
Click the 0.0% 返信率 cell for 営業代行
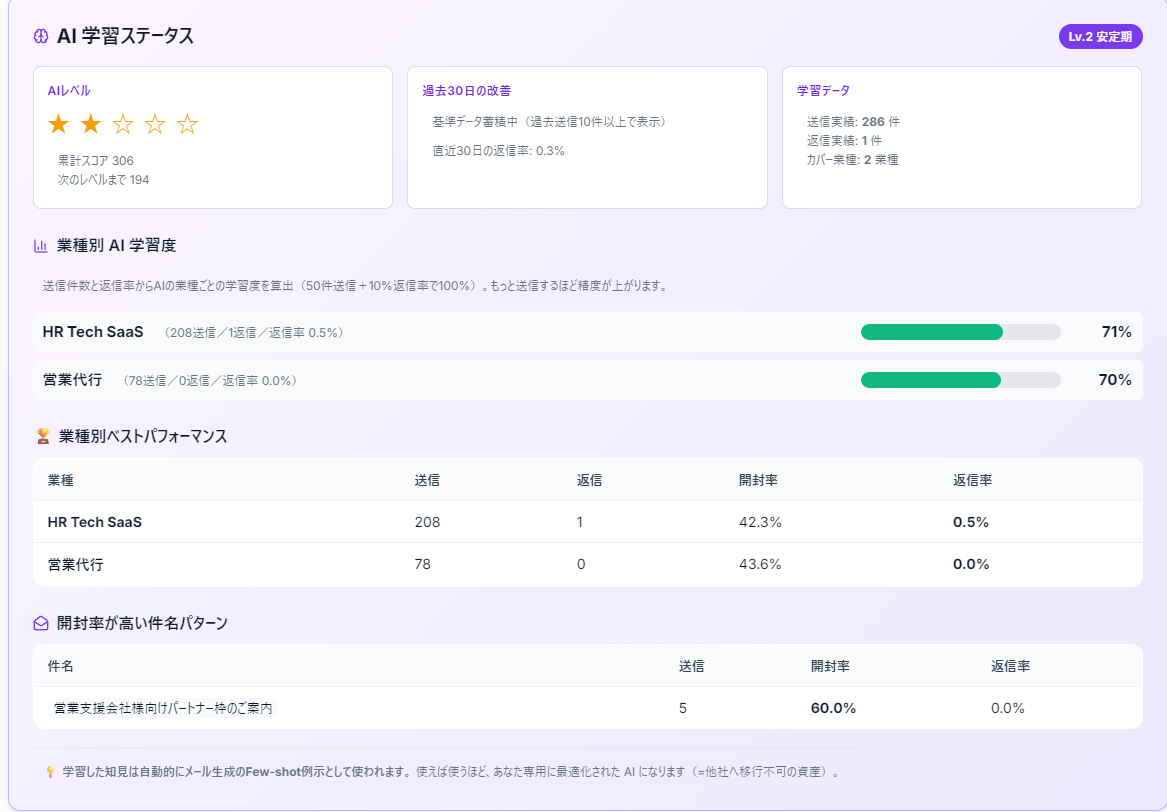coord(971,565)
